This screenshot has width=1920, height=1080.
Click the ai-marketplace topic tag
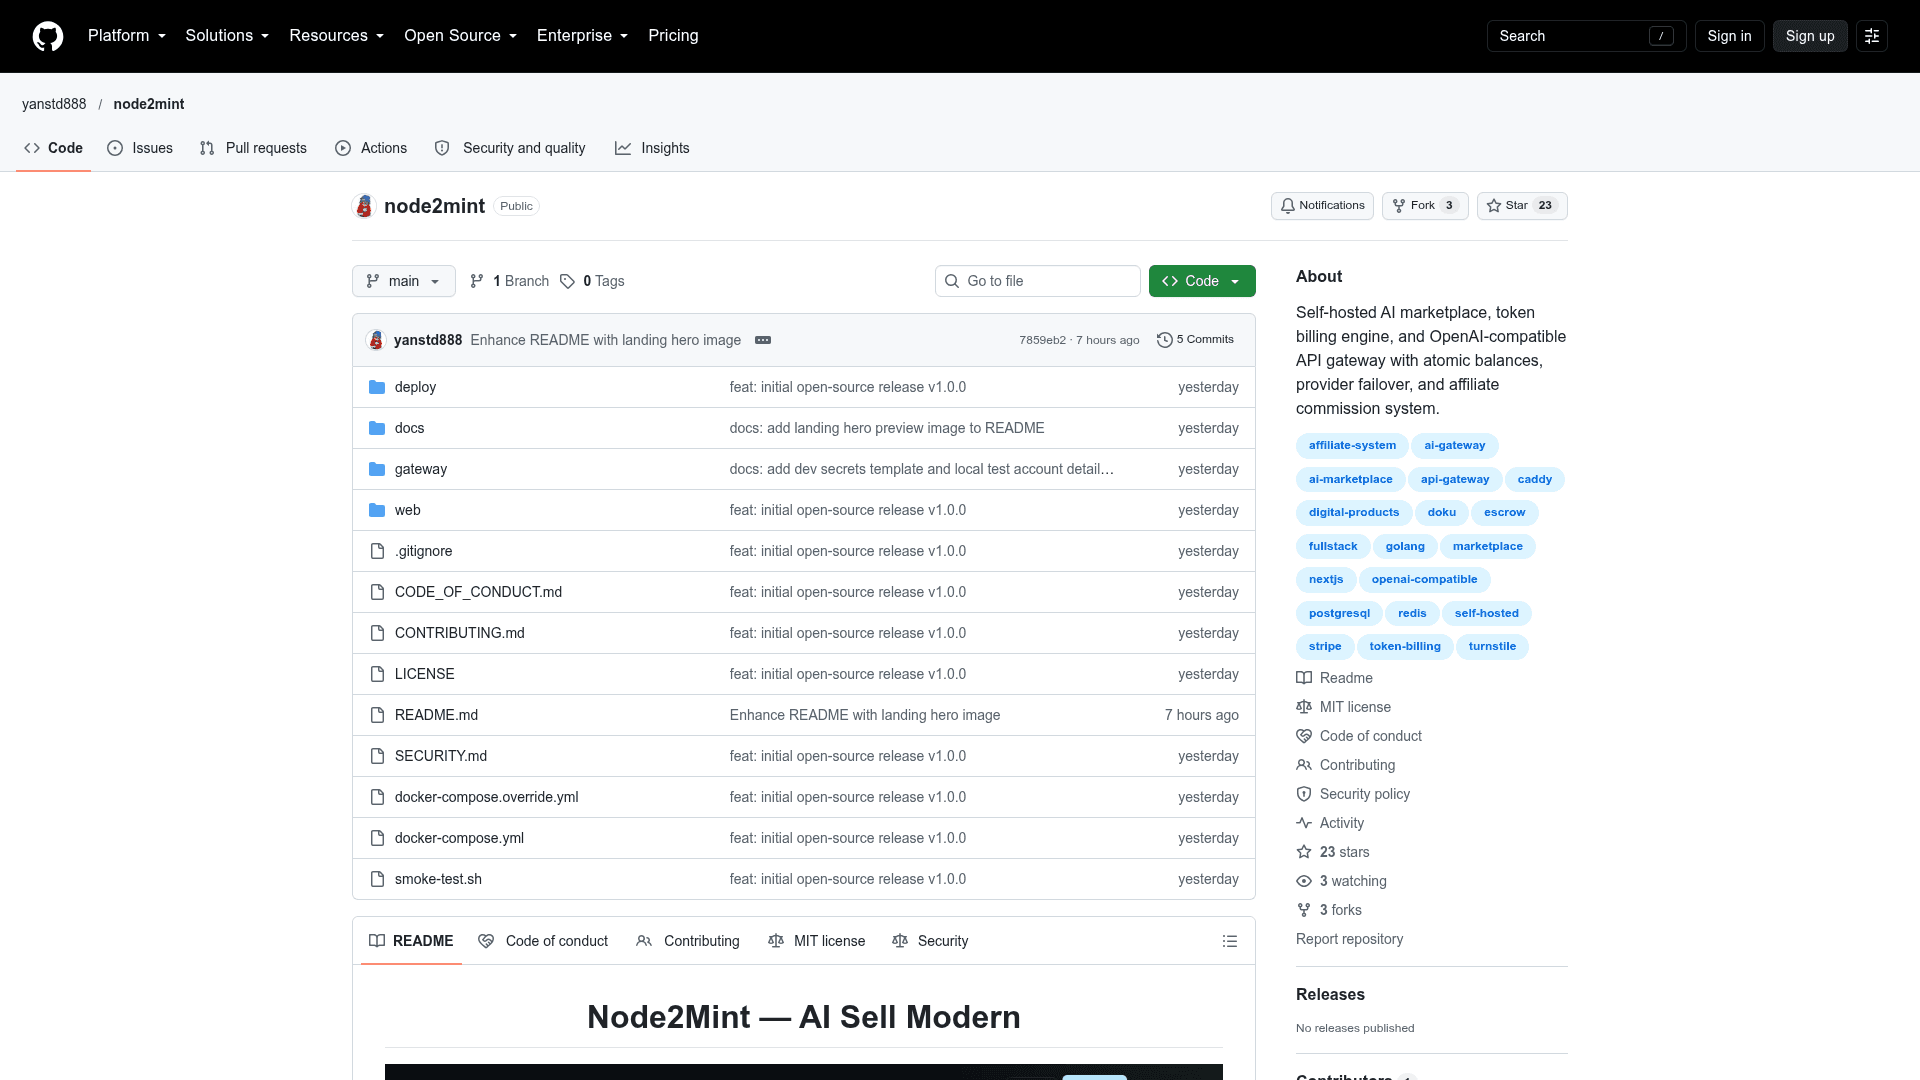click(x=1350, y=480)
